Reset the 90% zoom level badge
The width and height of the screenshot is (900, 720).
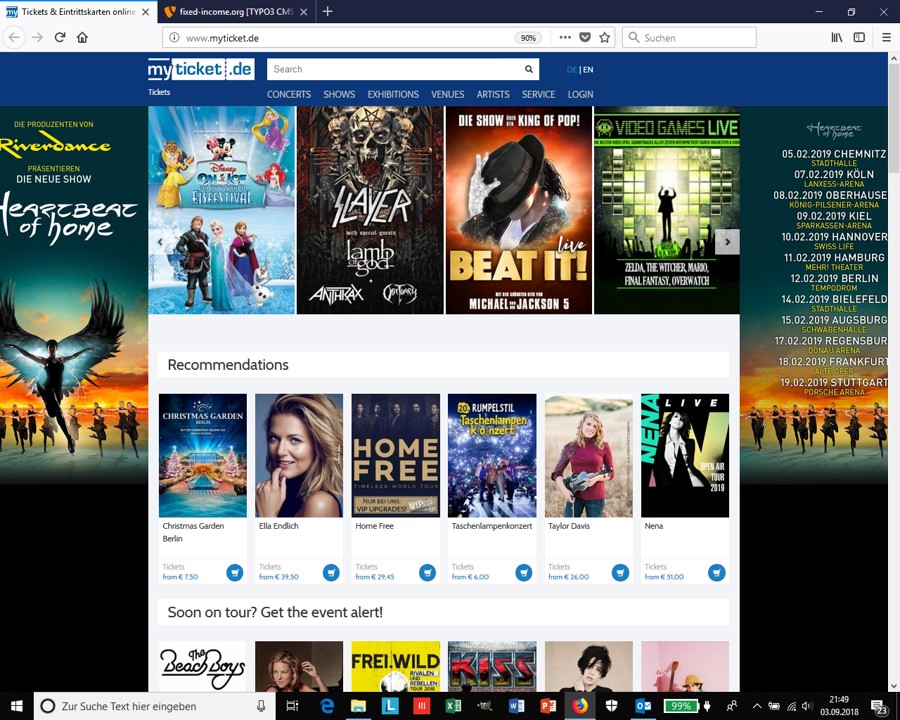pos(528,38)
